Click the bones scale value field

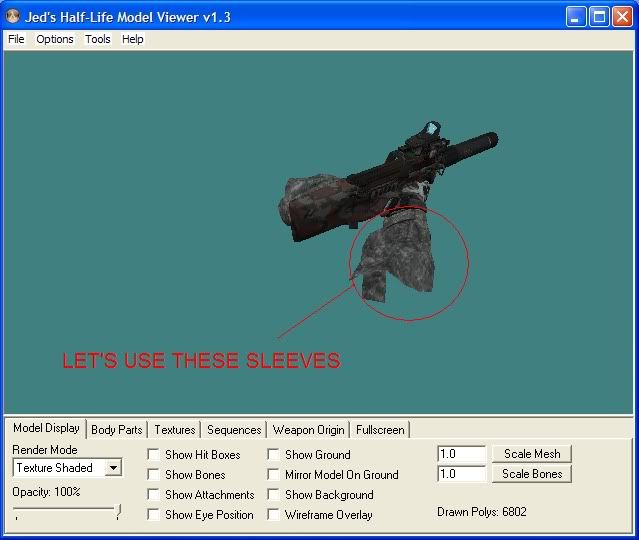(462, 474)
